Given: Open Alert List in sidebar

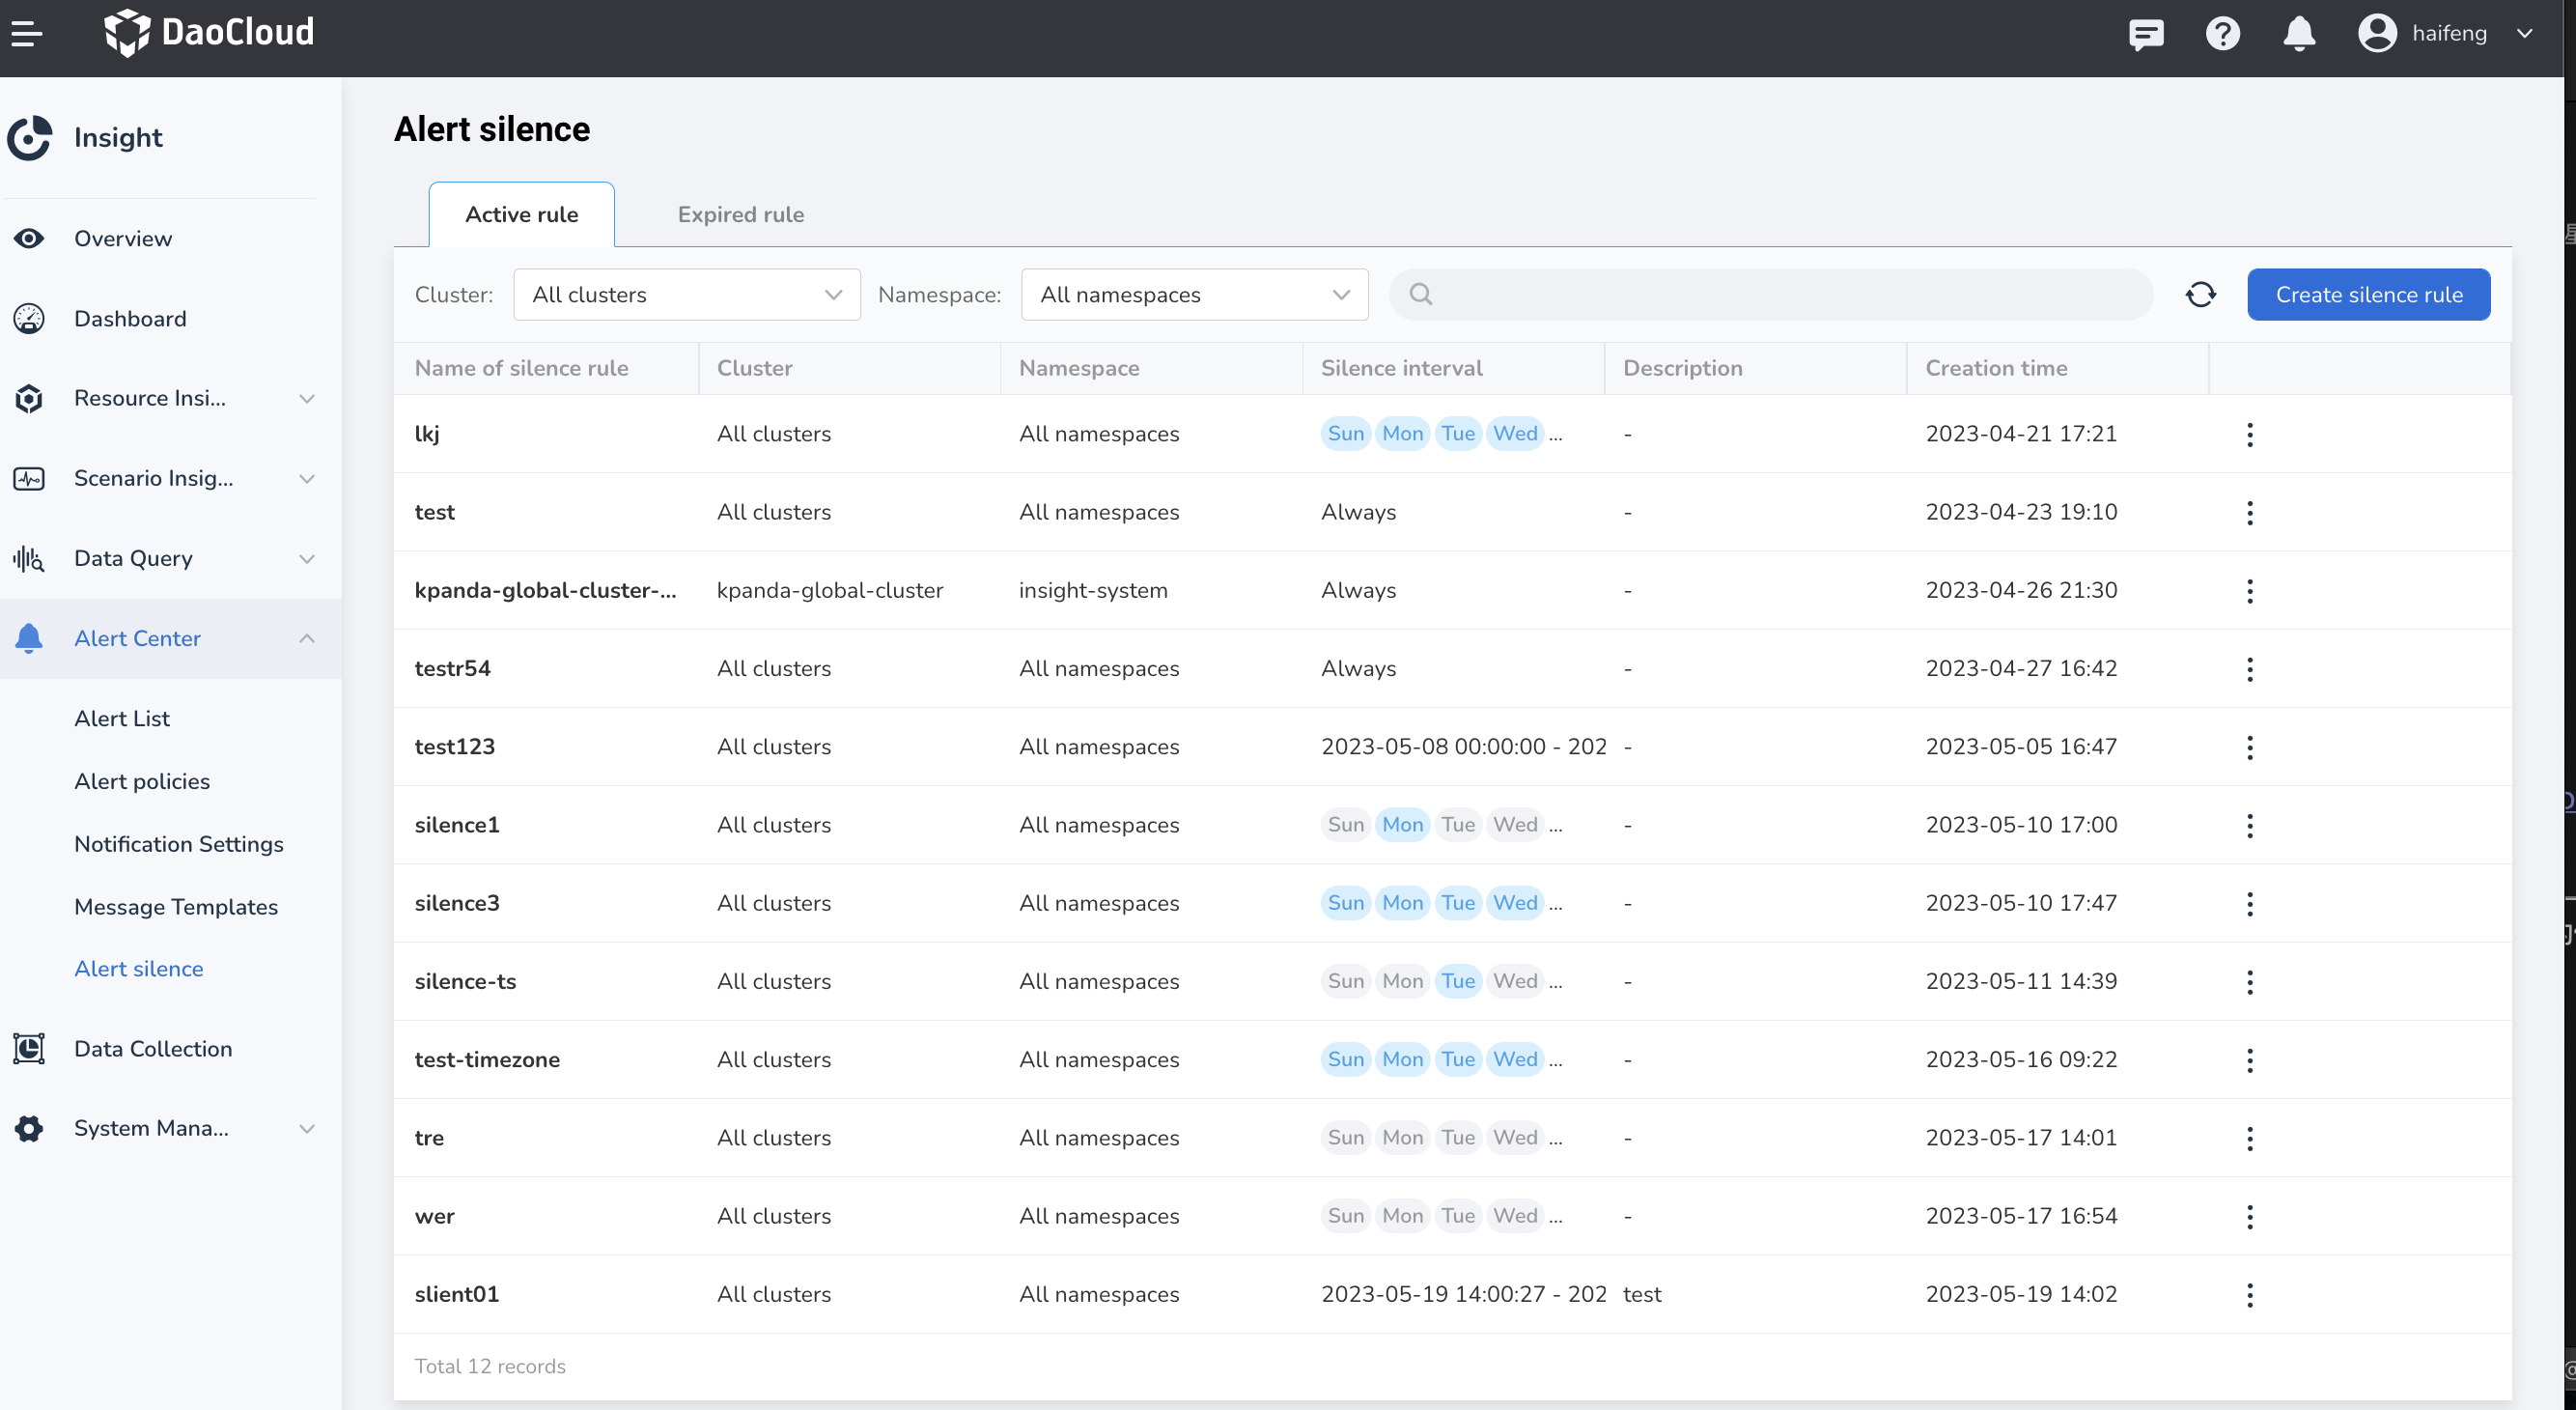Looking at the screenshot, I should [122, 718].
